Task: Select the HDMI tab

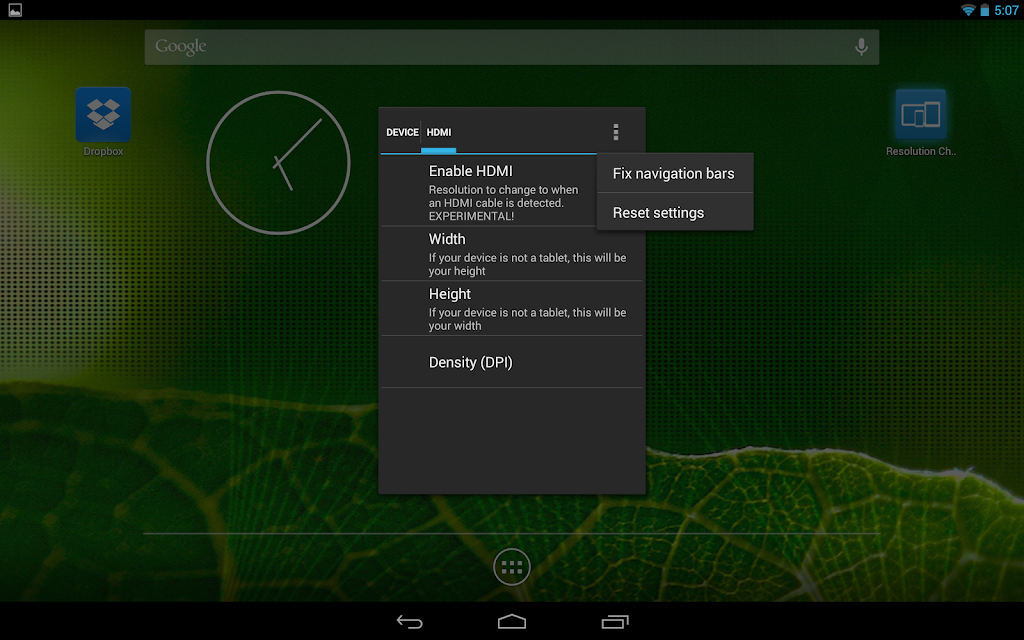Action: click(438, 133)
